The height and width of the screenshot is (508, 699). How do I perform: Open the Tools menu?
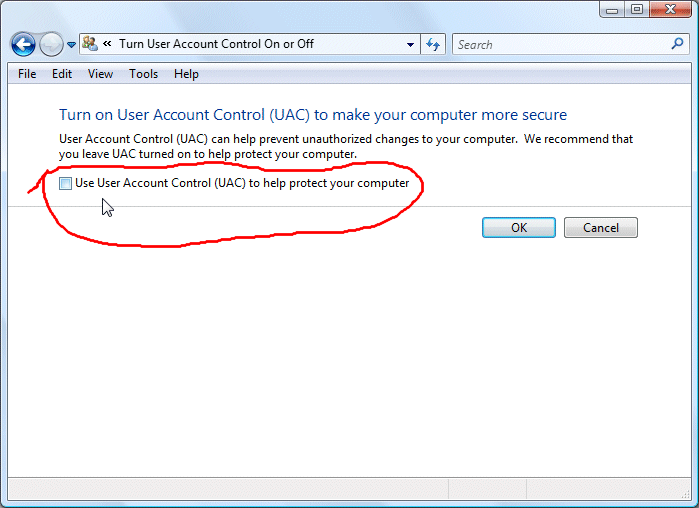click(144, 74)
